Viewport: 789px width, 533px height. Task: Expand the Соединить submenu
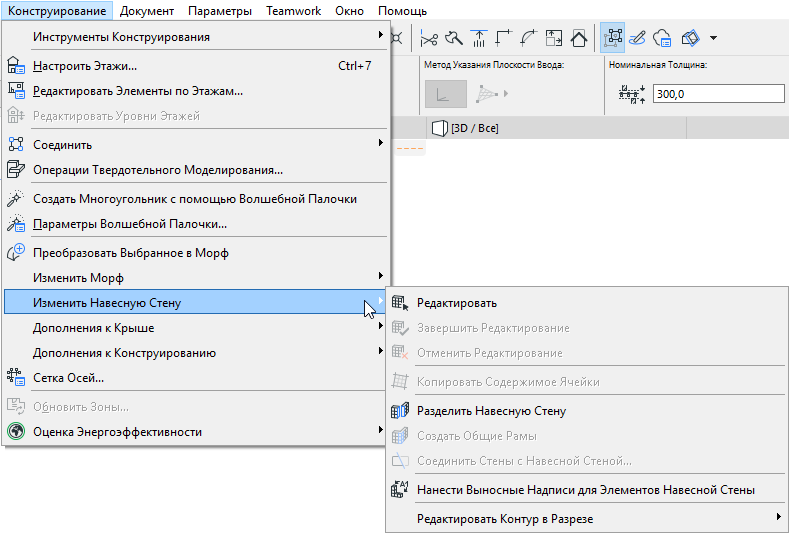pyautogui.click(x=195, y=145)
